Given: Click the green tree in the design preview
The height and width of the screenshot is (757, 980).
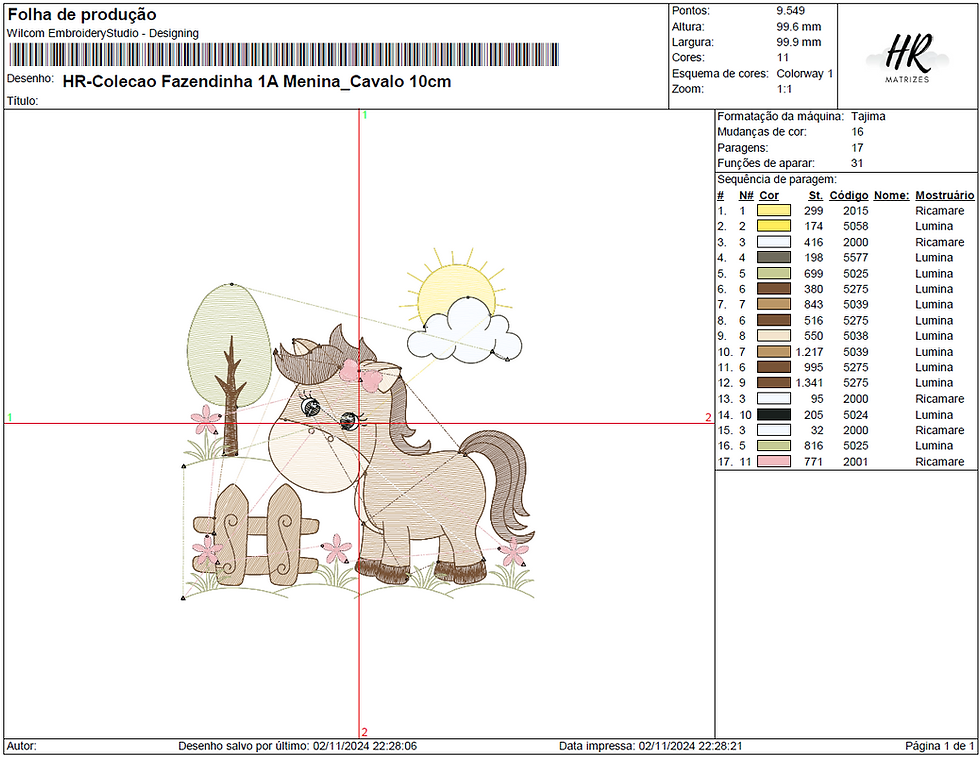Looking at the screenshot, I should point(229,369).
